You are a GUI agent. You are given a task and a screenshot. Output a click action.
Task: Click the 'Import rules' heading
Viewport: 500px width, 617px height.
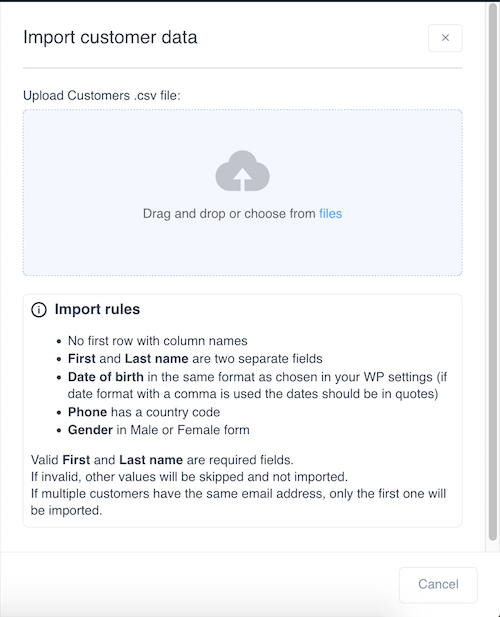click(97, 309)
